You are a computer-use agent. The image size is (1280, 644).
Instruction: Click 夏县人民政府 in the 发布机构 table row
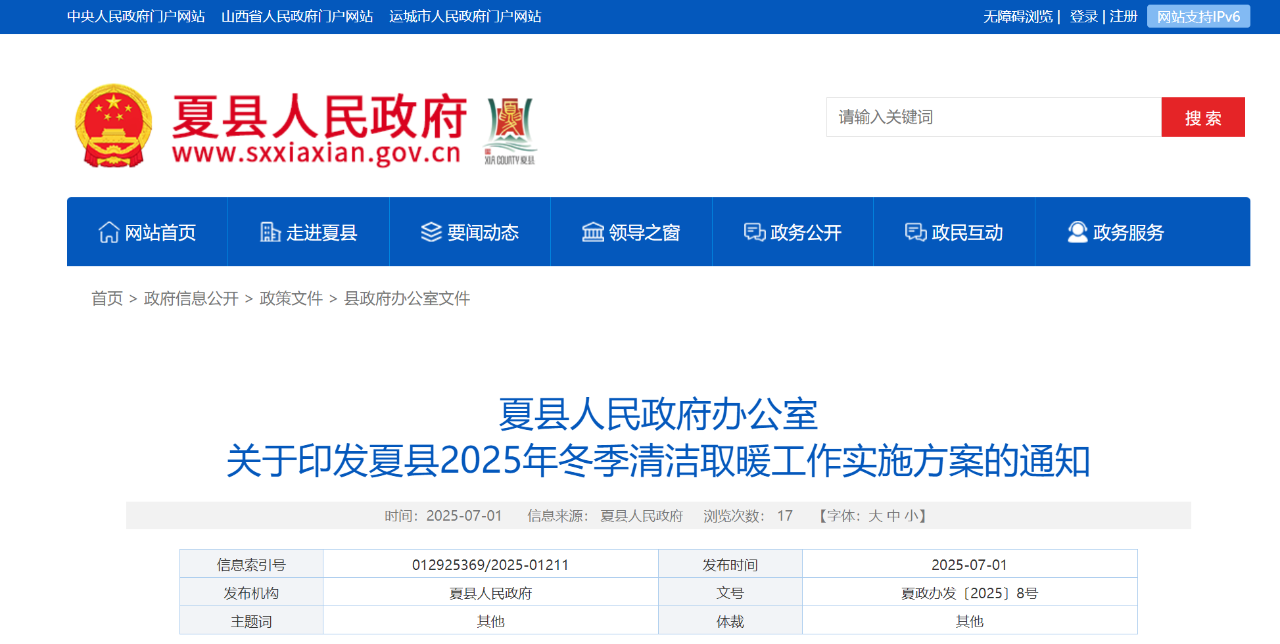point(490,593)
